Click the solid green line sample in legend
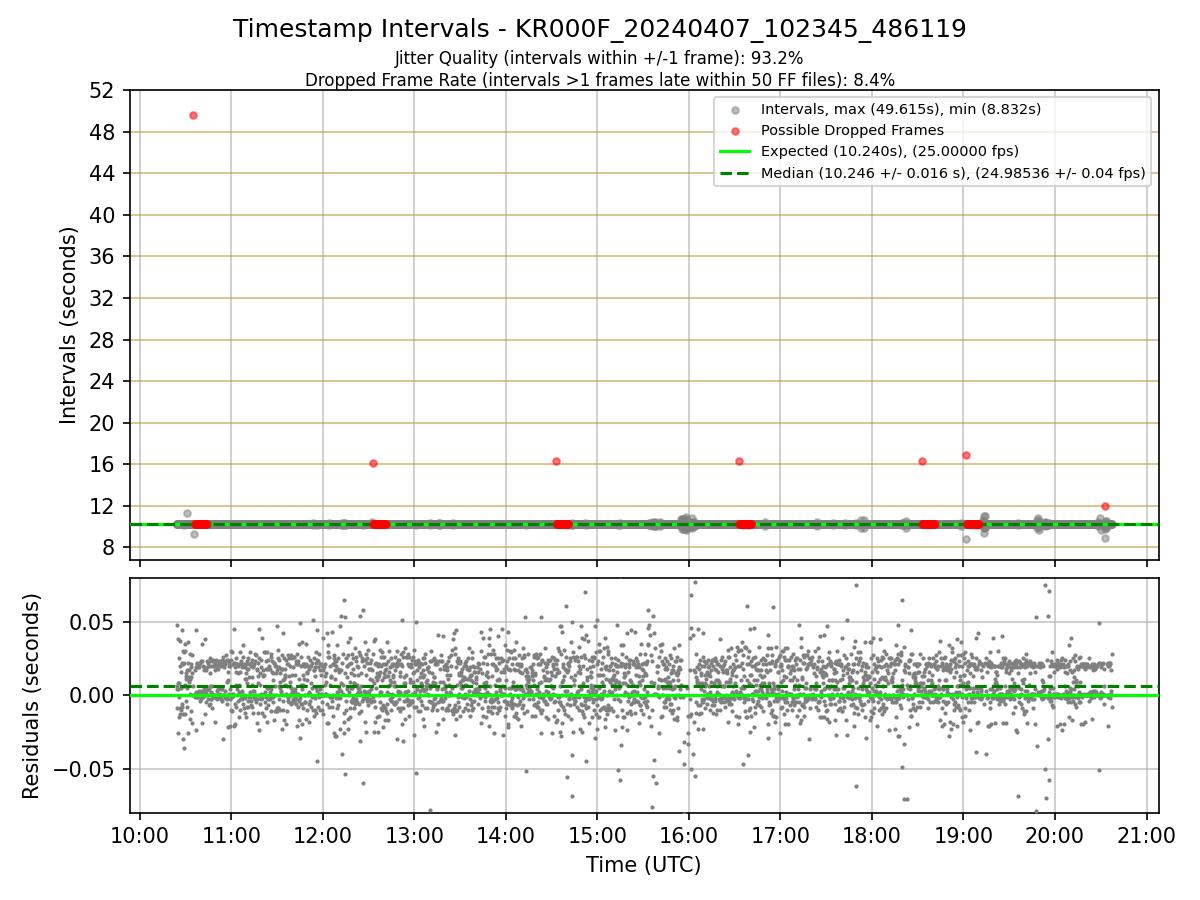 tap(736, 152)
